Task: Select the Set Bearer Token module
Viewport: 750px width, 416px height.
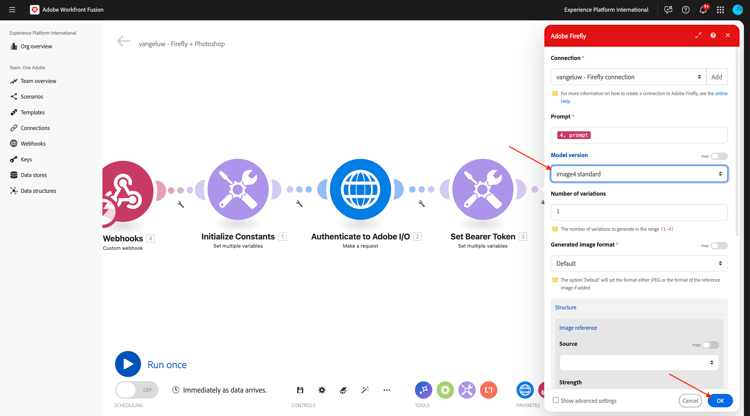Action: 483,189
